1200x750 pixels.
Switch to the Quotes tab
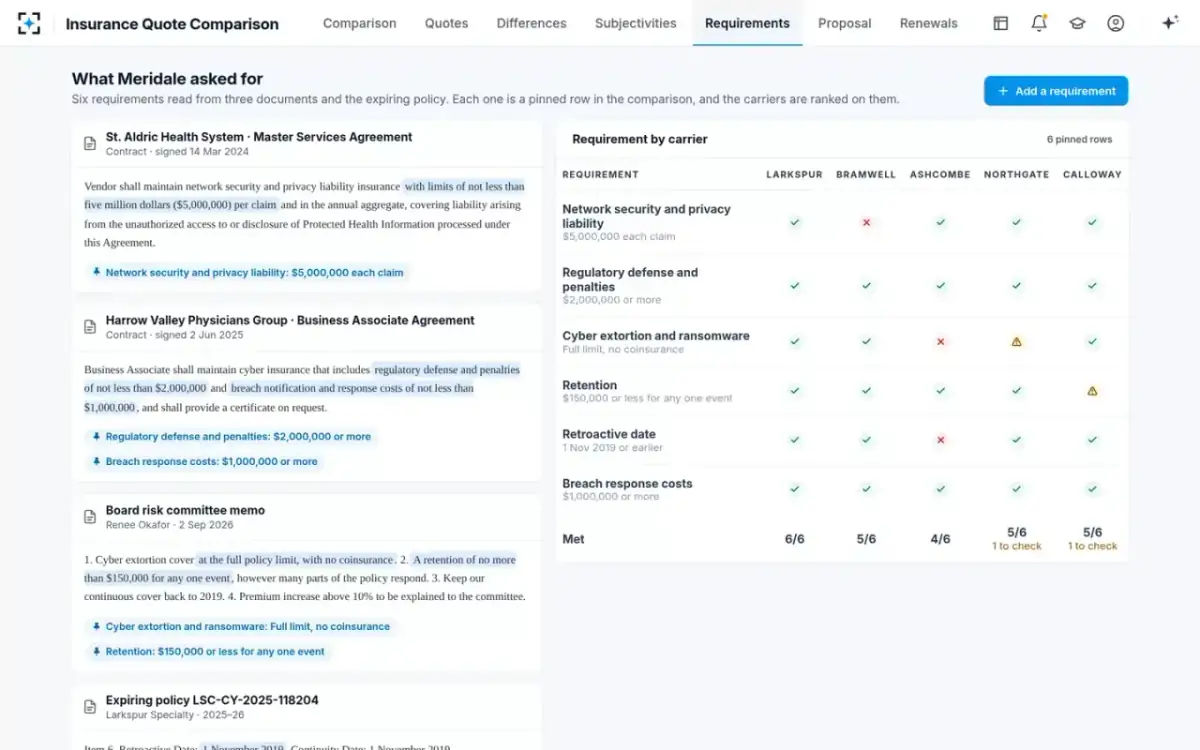pos(446,23)
